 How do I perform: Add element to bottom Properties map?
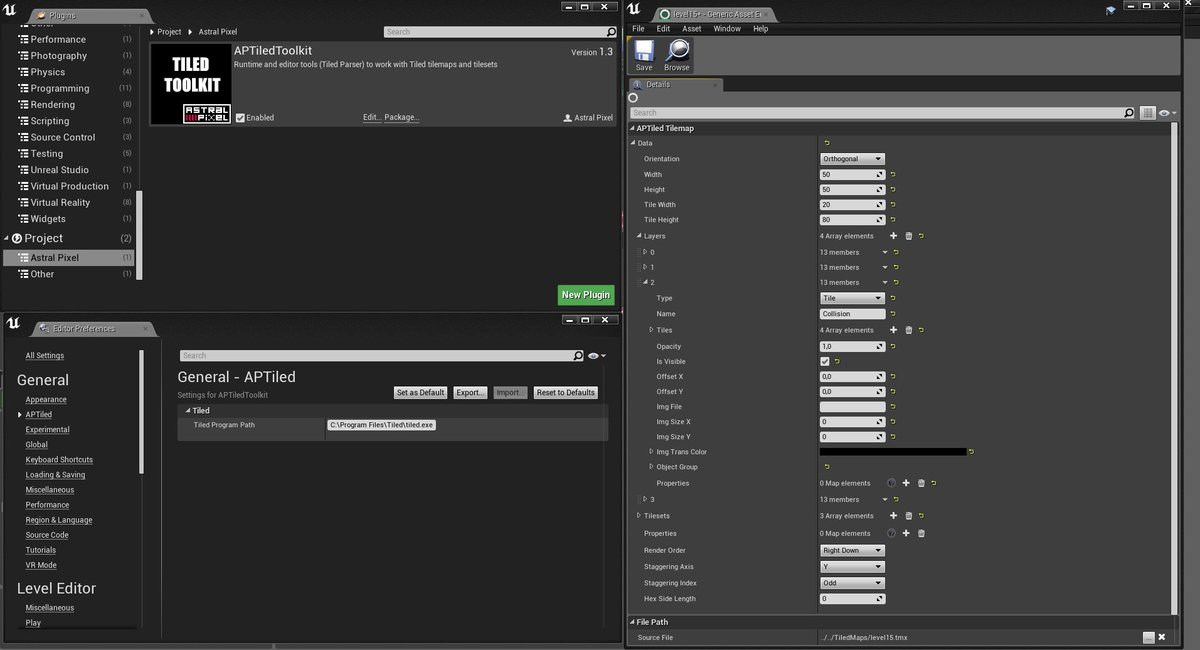[906, 533]
